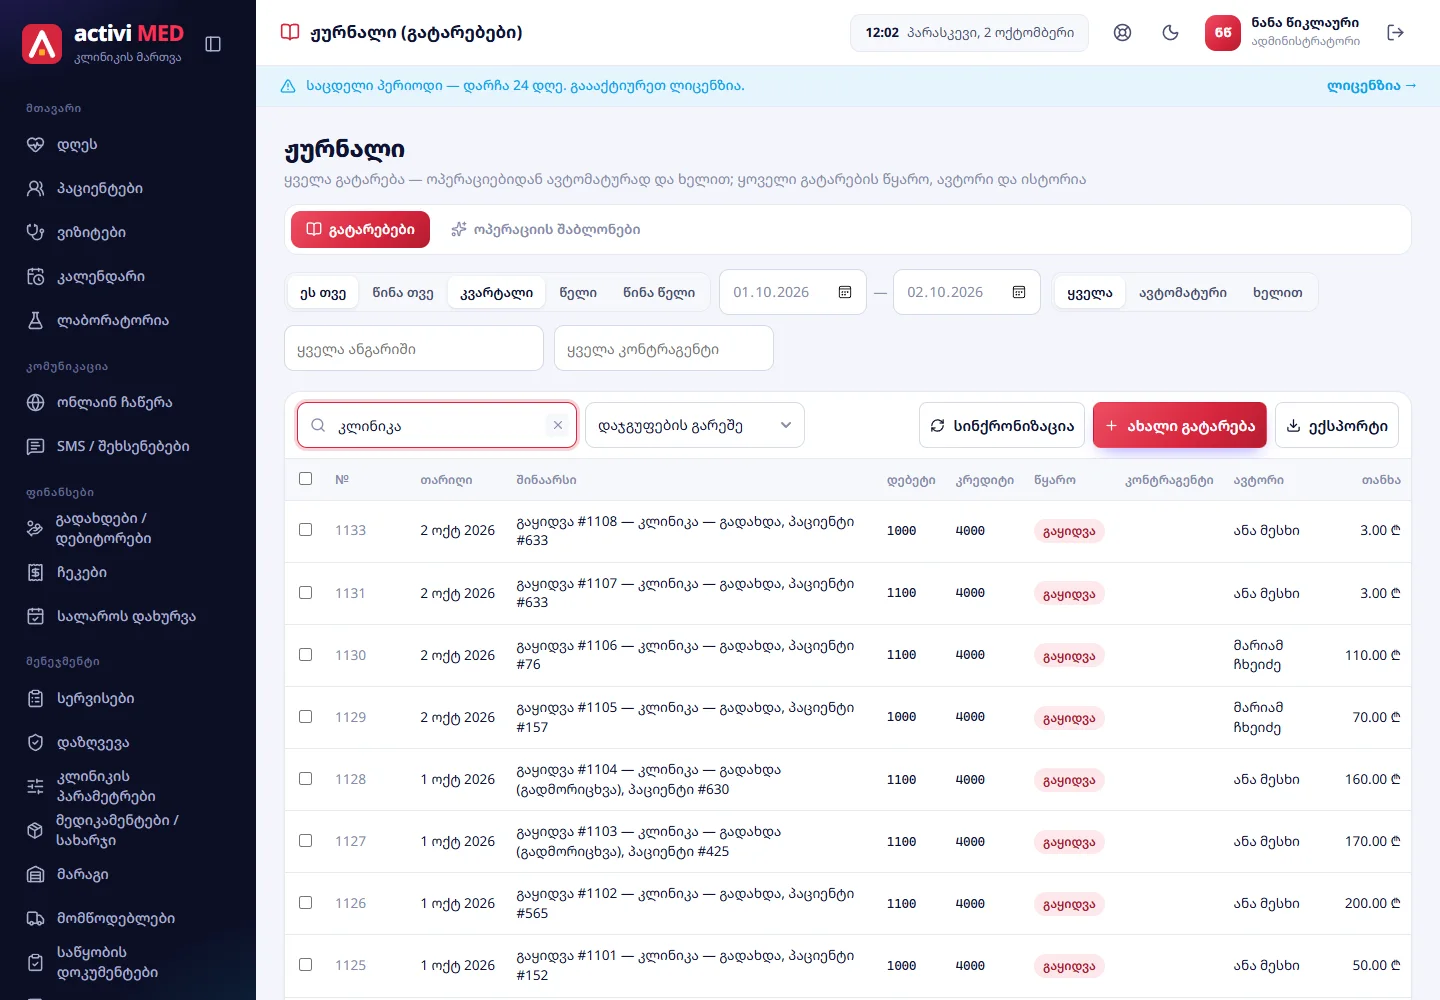Select the ეს თვე period filter
The width and height of the screenshot is (1440, 1000).
[323, 293]
